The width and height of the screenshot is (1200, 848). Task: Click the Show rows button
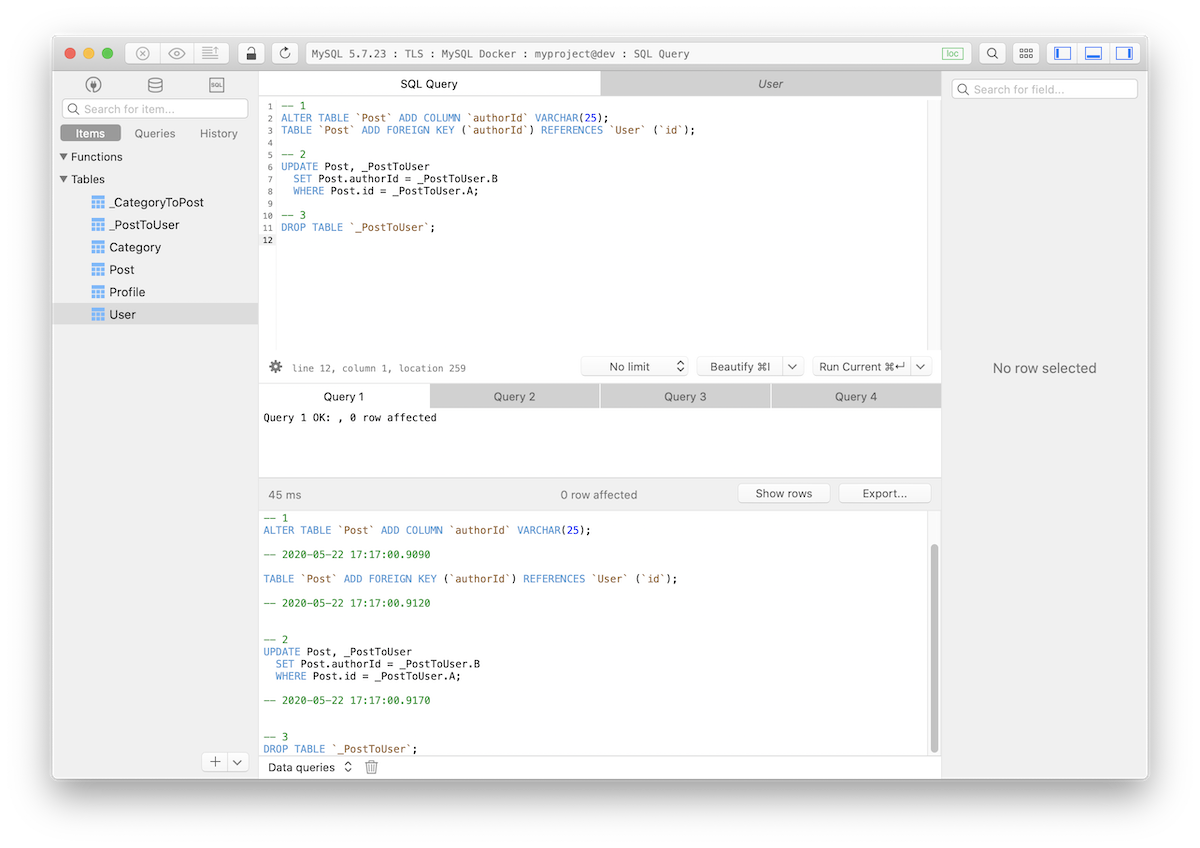[x=784, y=493]
